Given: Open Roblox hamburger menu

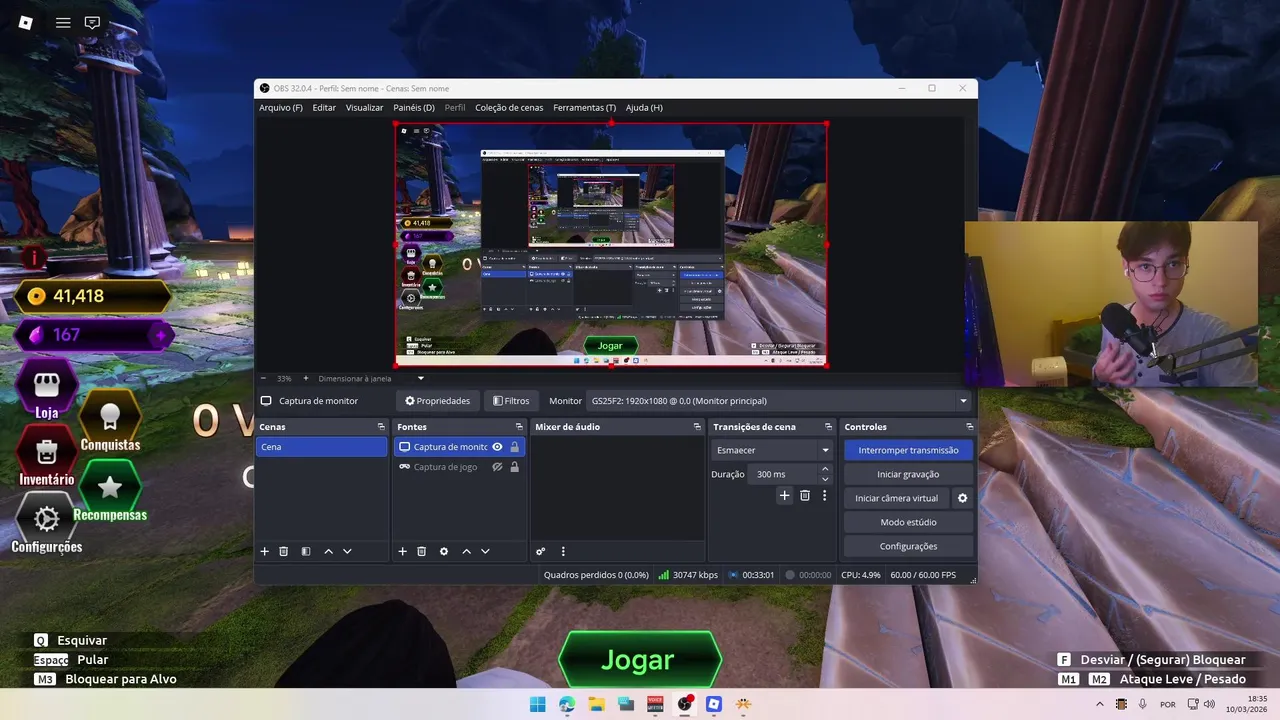Looking at the screenshot, I should point(63,22).
